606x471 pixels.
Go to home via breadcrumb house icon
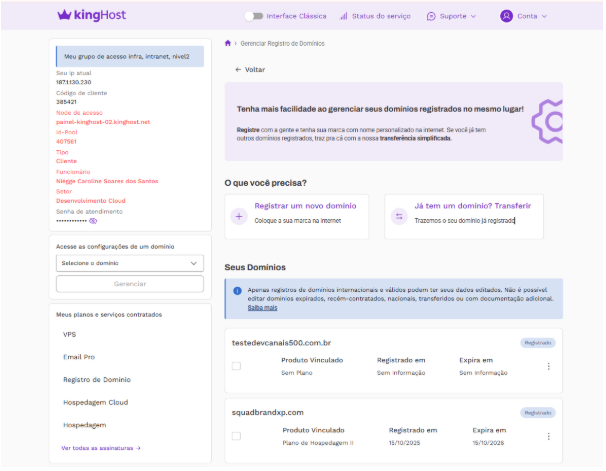tap(228, 43)
